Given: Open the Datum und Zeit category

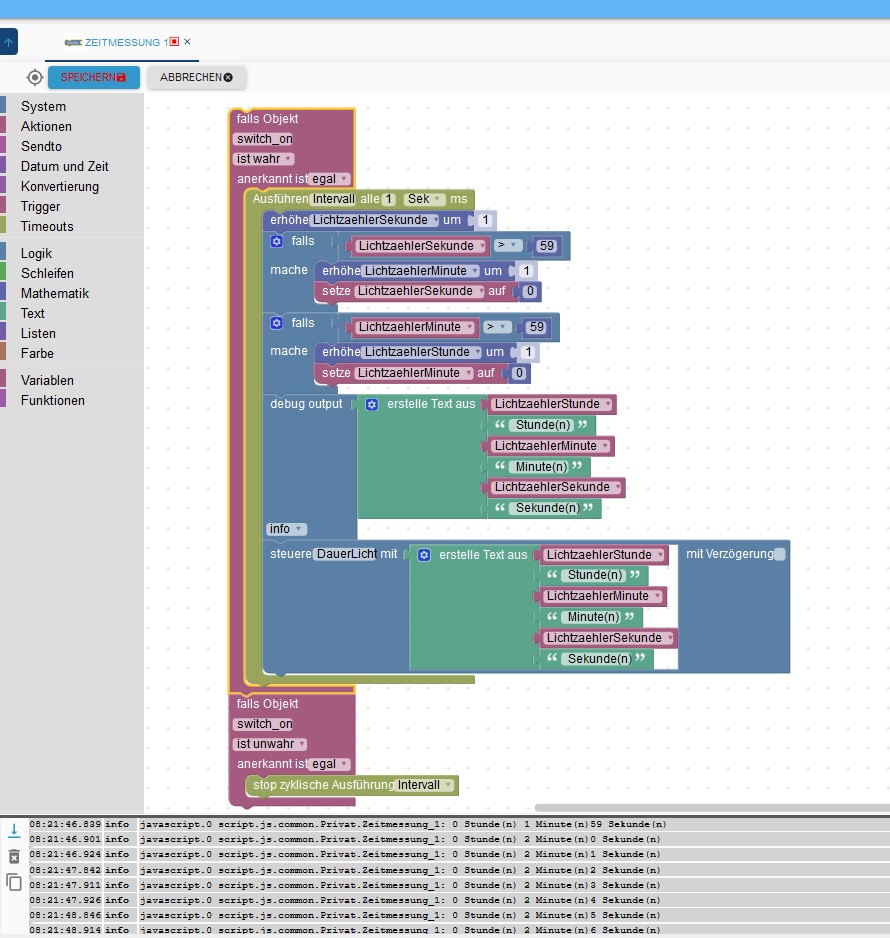Looking at the screenshot, I should pos(65,166).
